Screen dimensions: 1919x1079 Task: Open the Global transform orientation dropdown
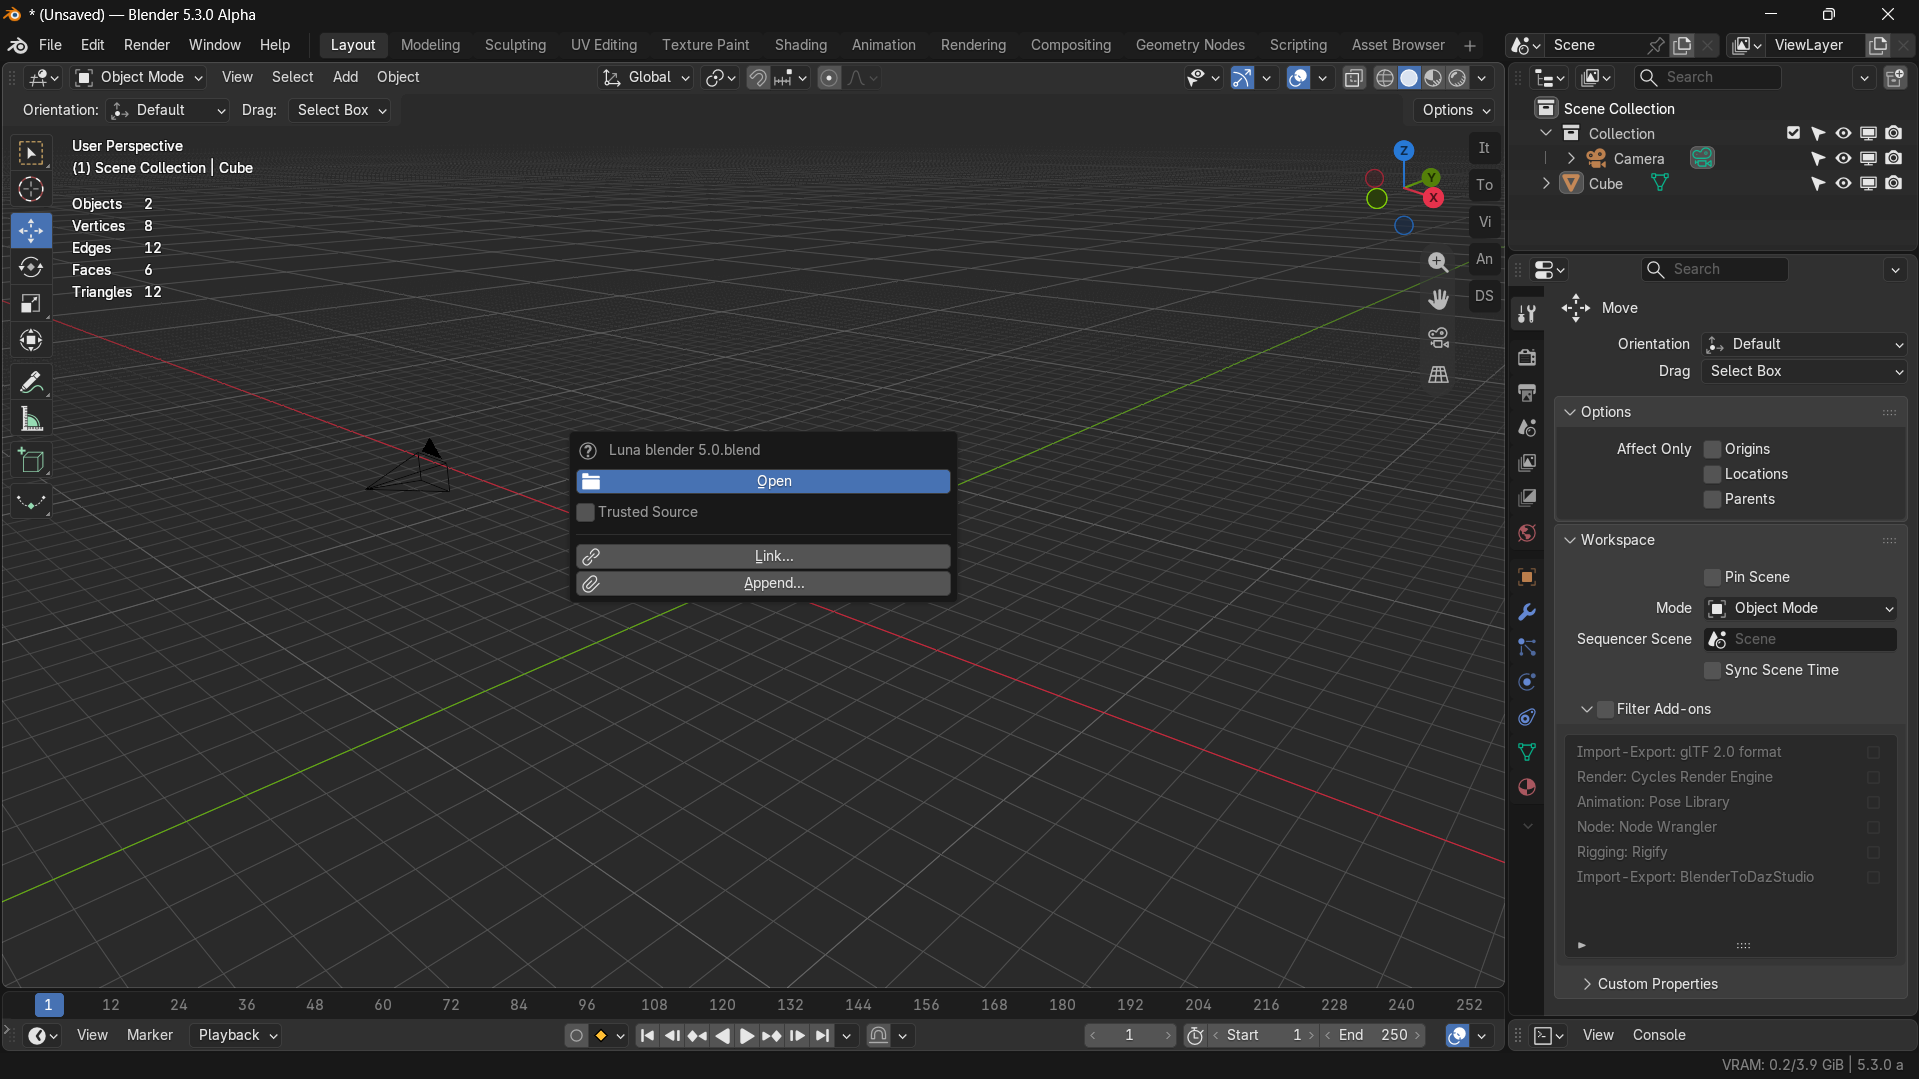pos(646,77)
